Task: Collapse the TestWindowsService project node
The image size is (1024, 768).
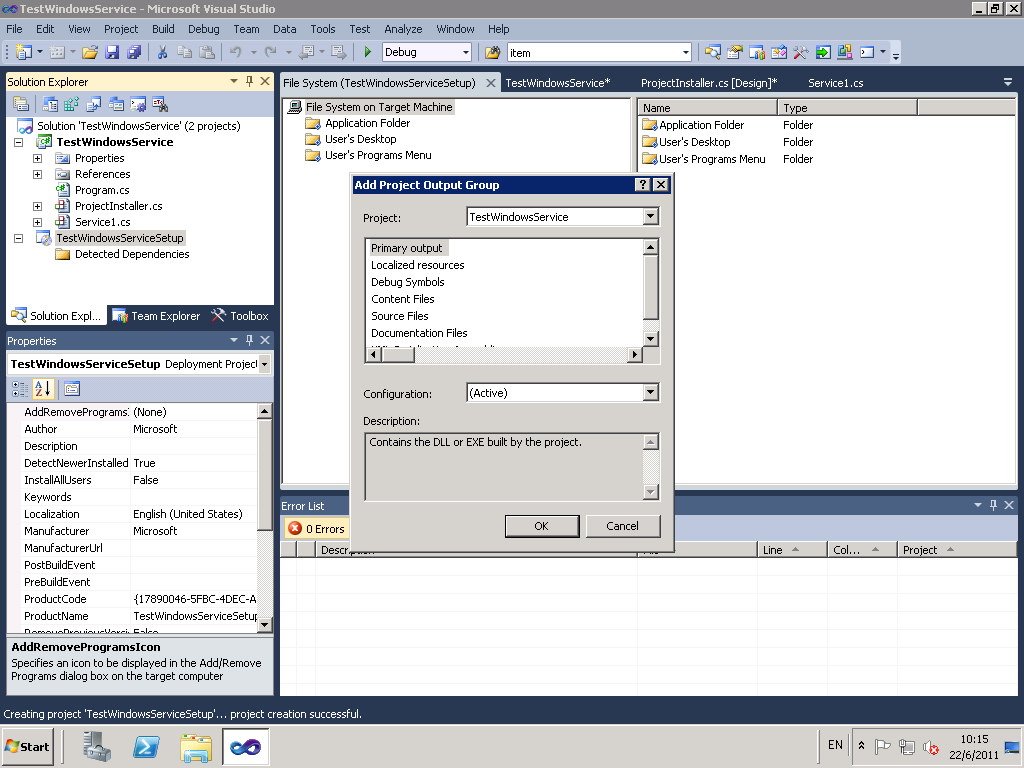Action: tap(18, 142)
